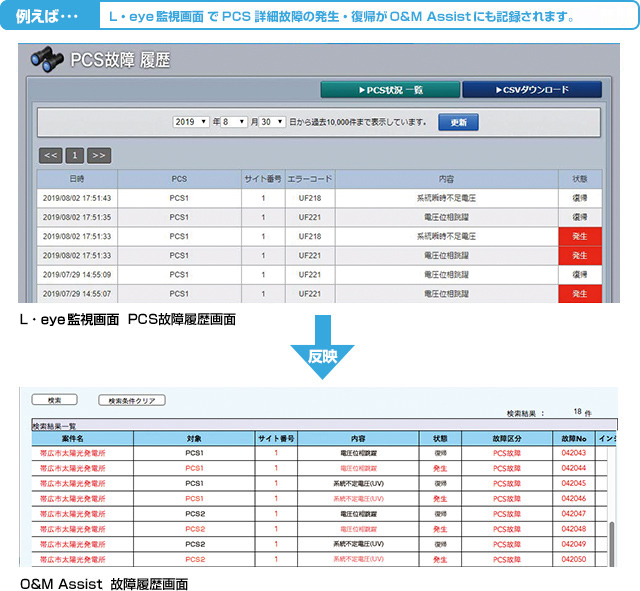Open fault number 042049

coord(574,544)
